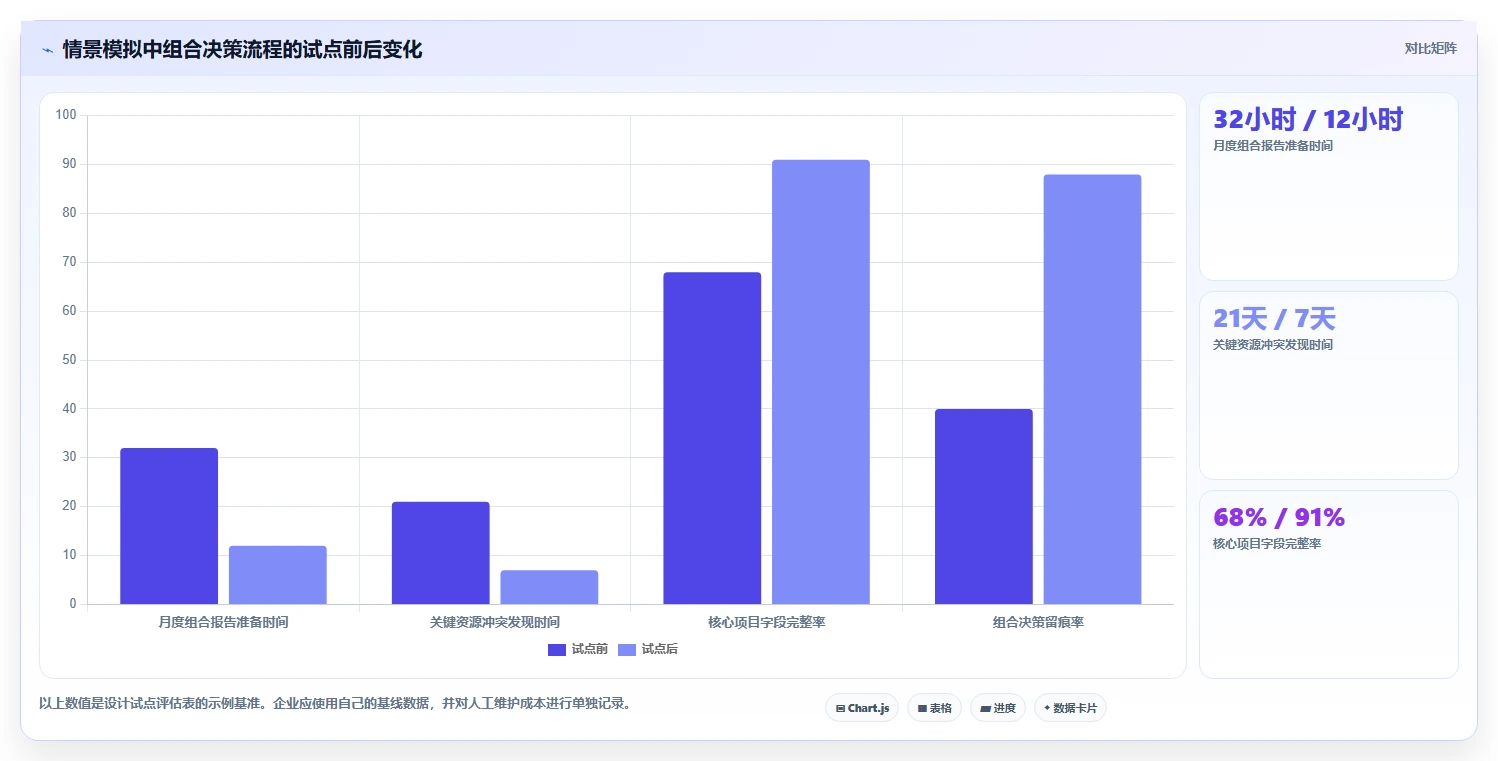1498x761 pixels.
Task: Click the card caption 核心项目字段完整率
Action: pyautogui.click(x=1266, y=544)
